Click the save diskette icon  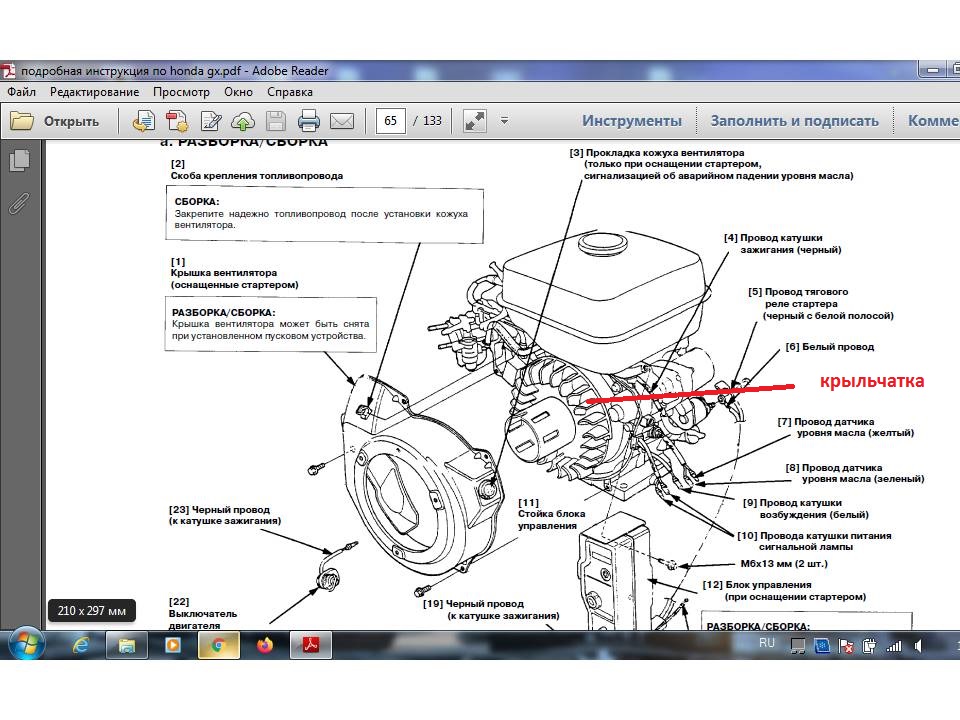coord(276,121)
